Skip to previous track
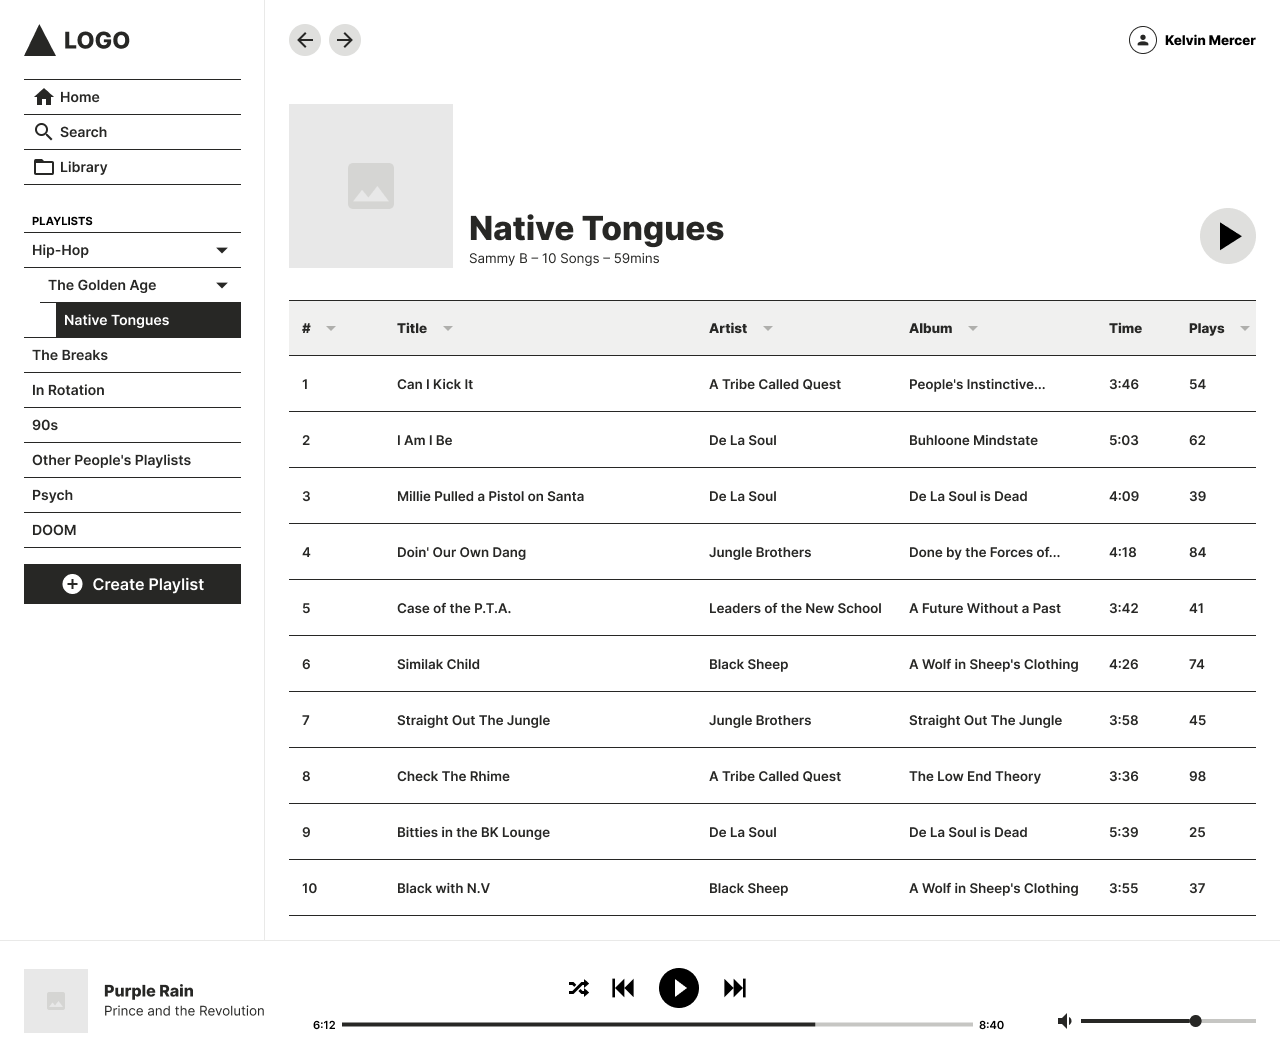The width and height of the screenshot is (1280, 1057). point(623,988)
